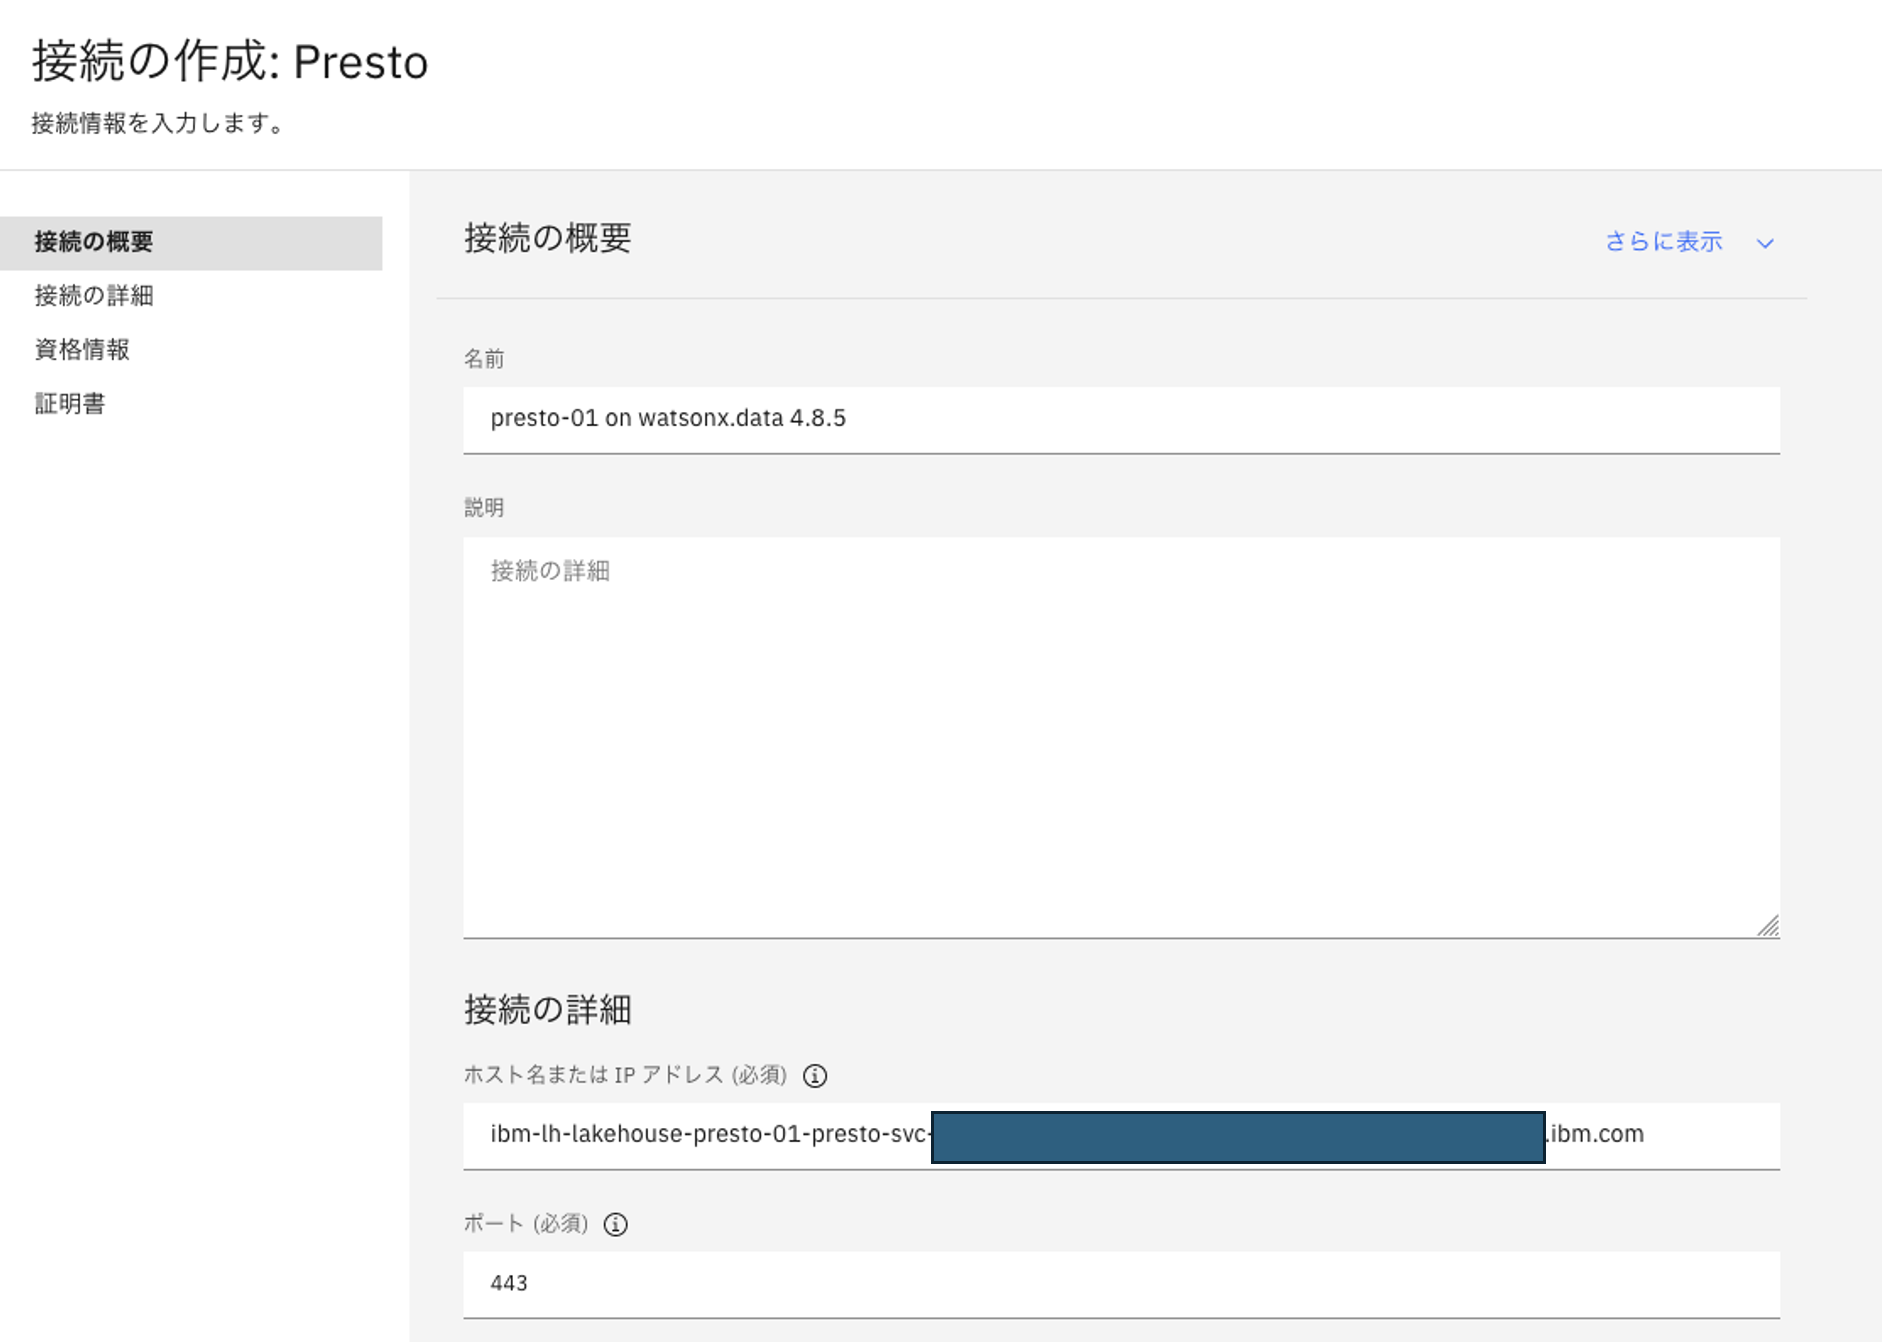Click the 接続の作成: Presto page title

point(230,62)
